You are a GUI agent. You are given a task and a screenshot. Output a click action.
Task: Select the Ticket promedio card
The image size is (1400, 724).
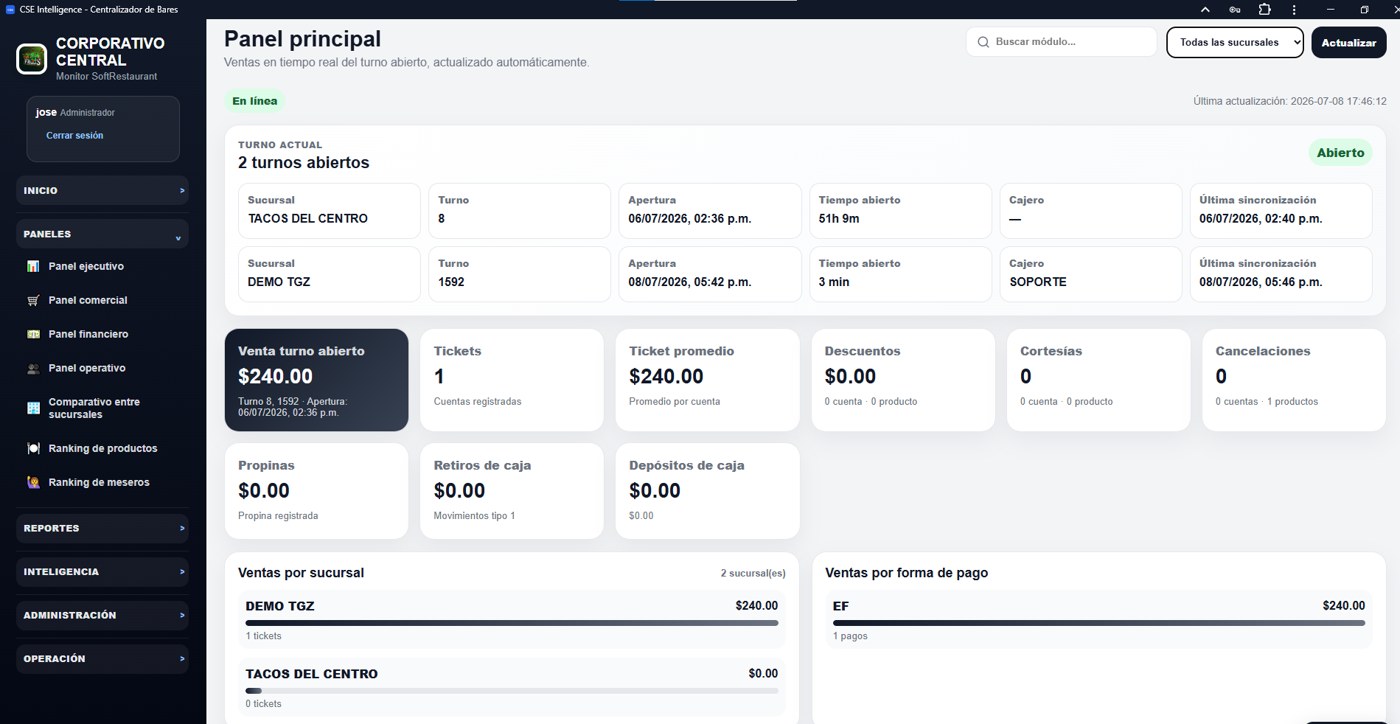pyautogui.click(x=707, y=380)
